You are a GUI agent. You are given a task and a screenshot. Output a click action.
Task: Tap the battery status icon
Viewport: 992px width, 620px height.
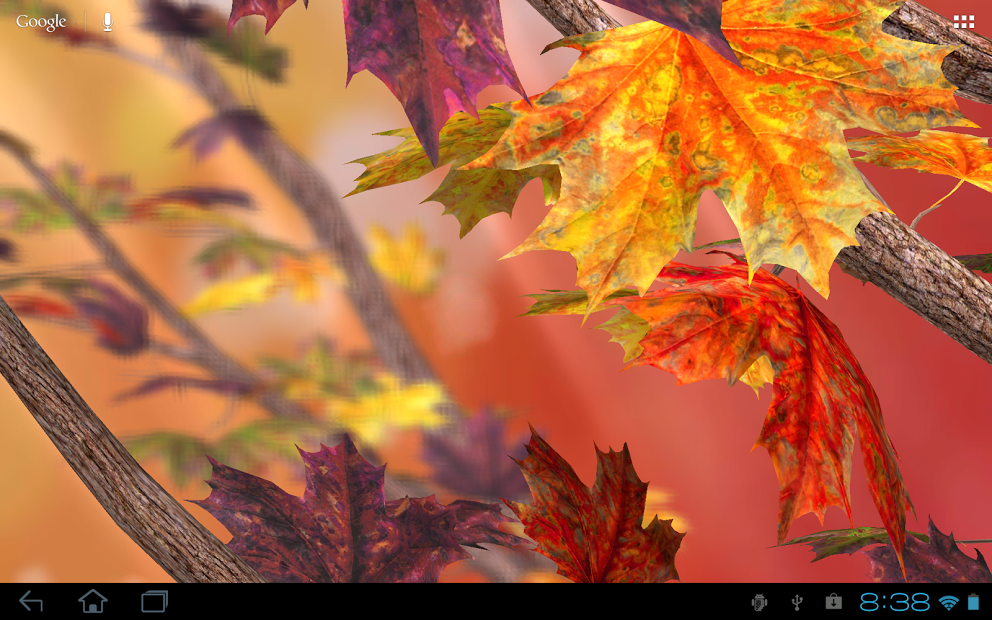(x=972, y=603)
